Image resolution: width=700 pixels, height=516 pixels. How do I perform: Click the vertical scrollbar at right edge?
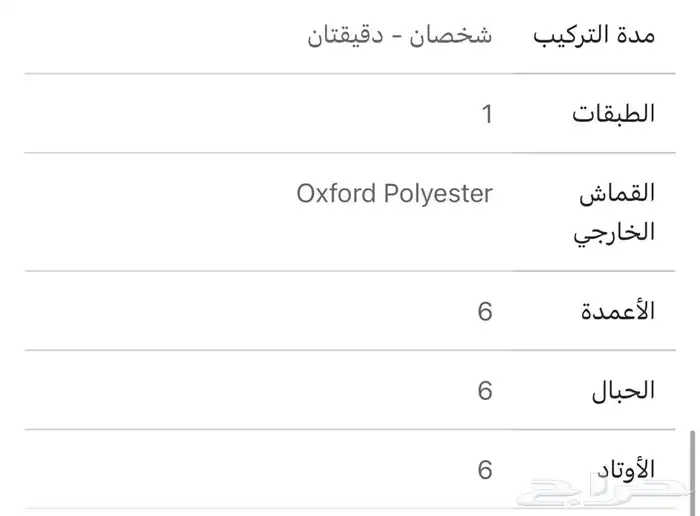tap(692, 472)
